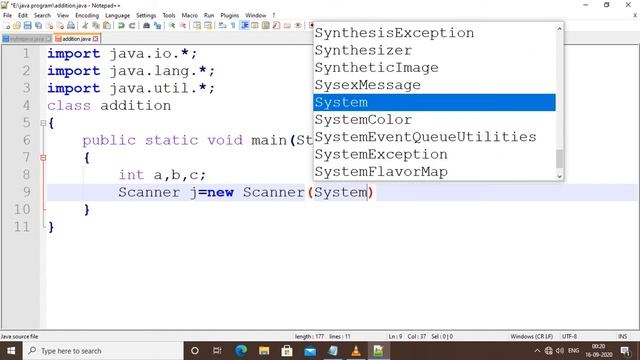This screenshot has width=640, height=360.
Task: Open Microsoft Edge from the taskbar
Action: [241, 351]
